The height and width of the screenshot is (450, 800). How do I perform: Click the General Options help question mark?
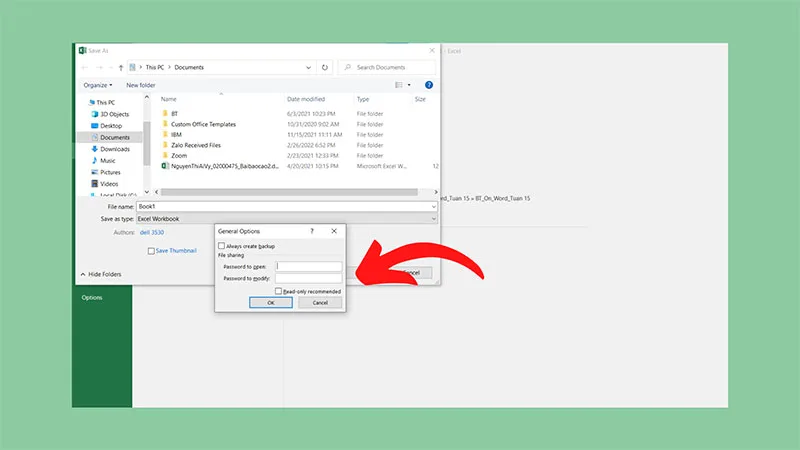click(312, 231)
